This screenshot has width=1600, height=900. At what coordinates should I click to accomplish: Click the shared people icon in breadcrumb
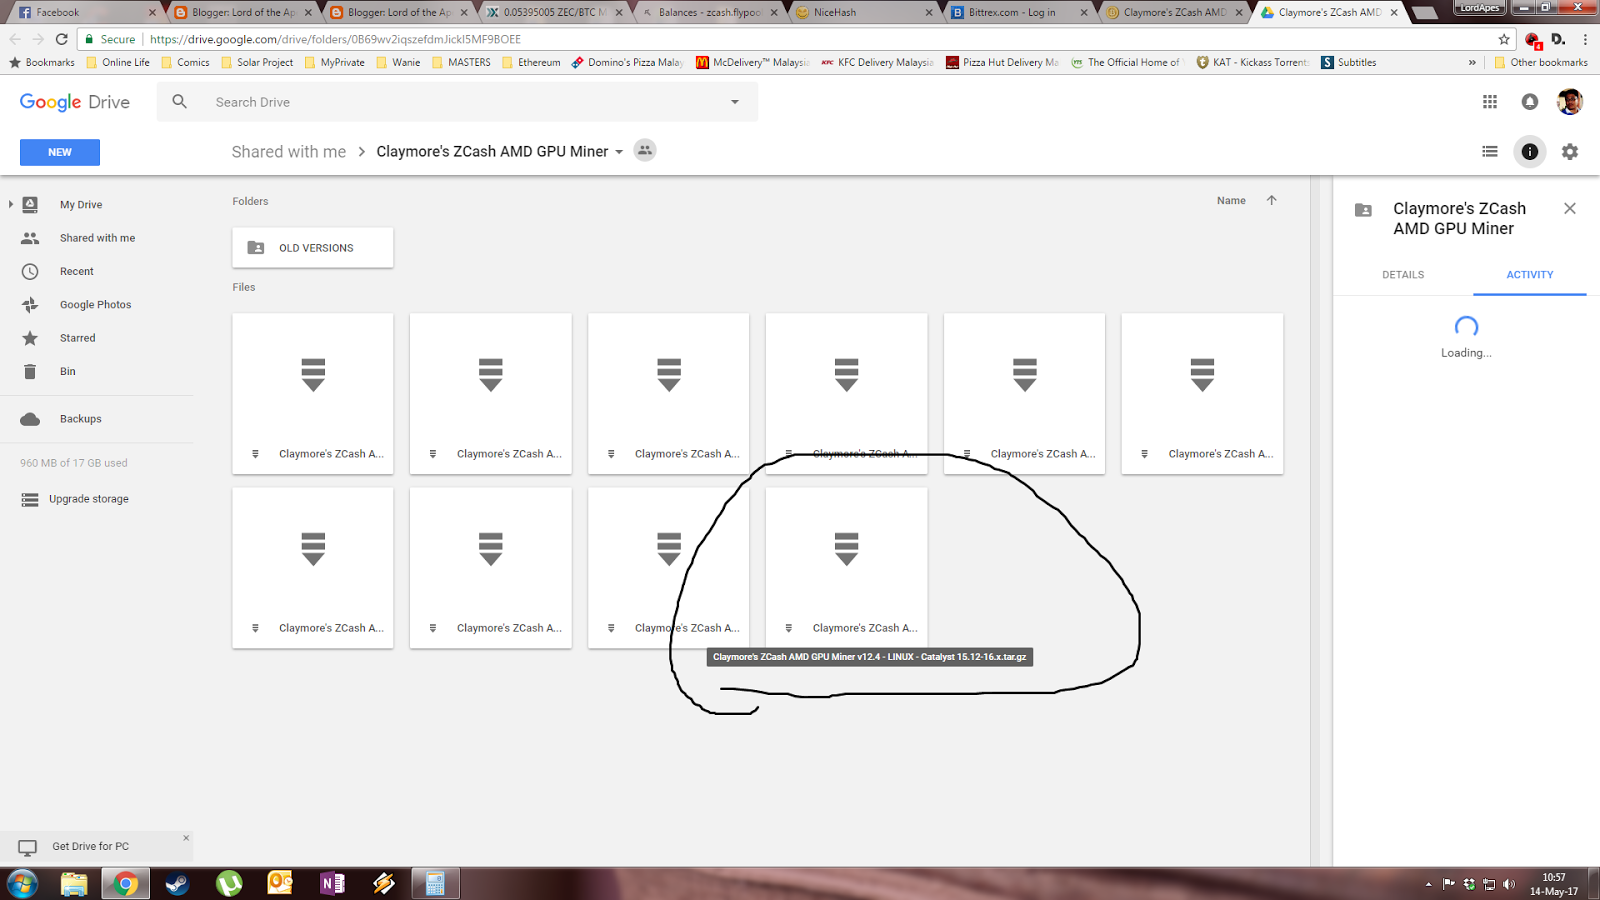coord(645,151)
